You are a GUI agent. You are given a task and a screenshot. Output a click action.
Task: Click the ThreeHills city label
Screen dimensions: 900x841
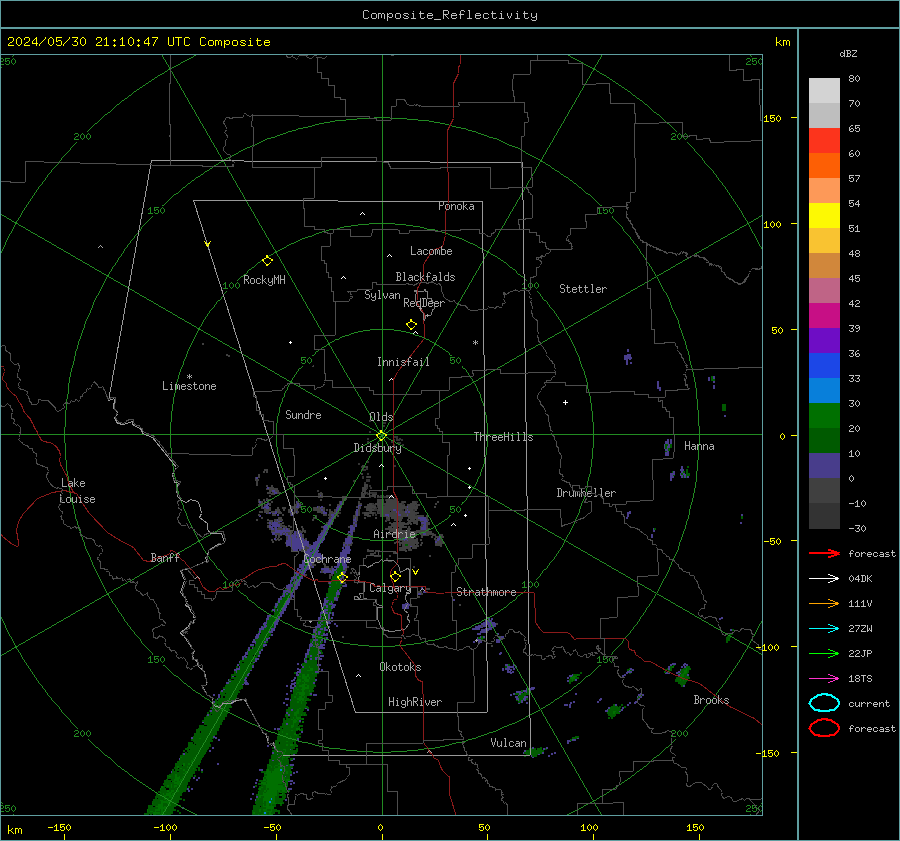click(503, 437)
